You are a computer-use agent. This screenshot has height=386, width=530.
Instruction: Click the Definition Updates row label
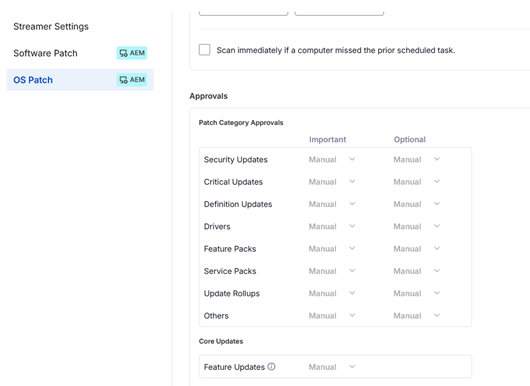pos(238,204)
